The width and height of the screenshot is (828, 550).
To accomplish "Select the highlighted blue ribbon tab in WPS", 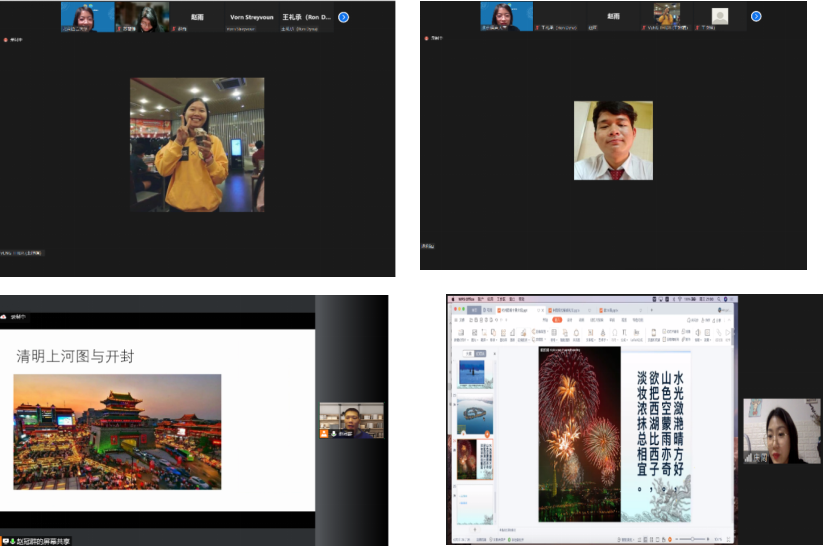I will [557, 320].
